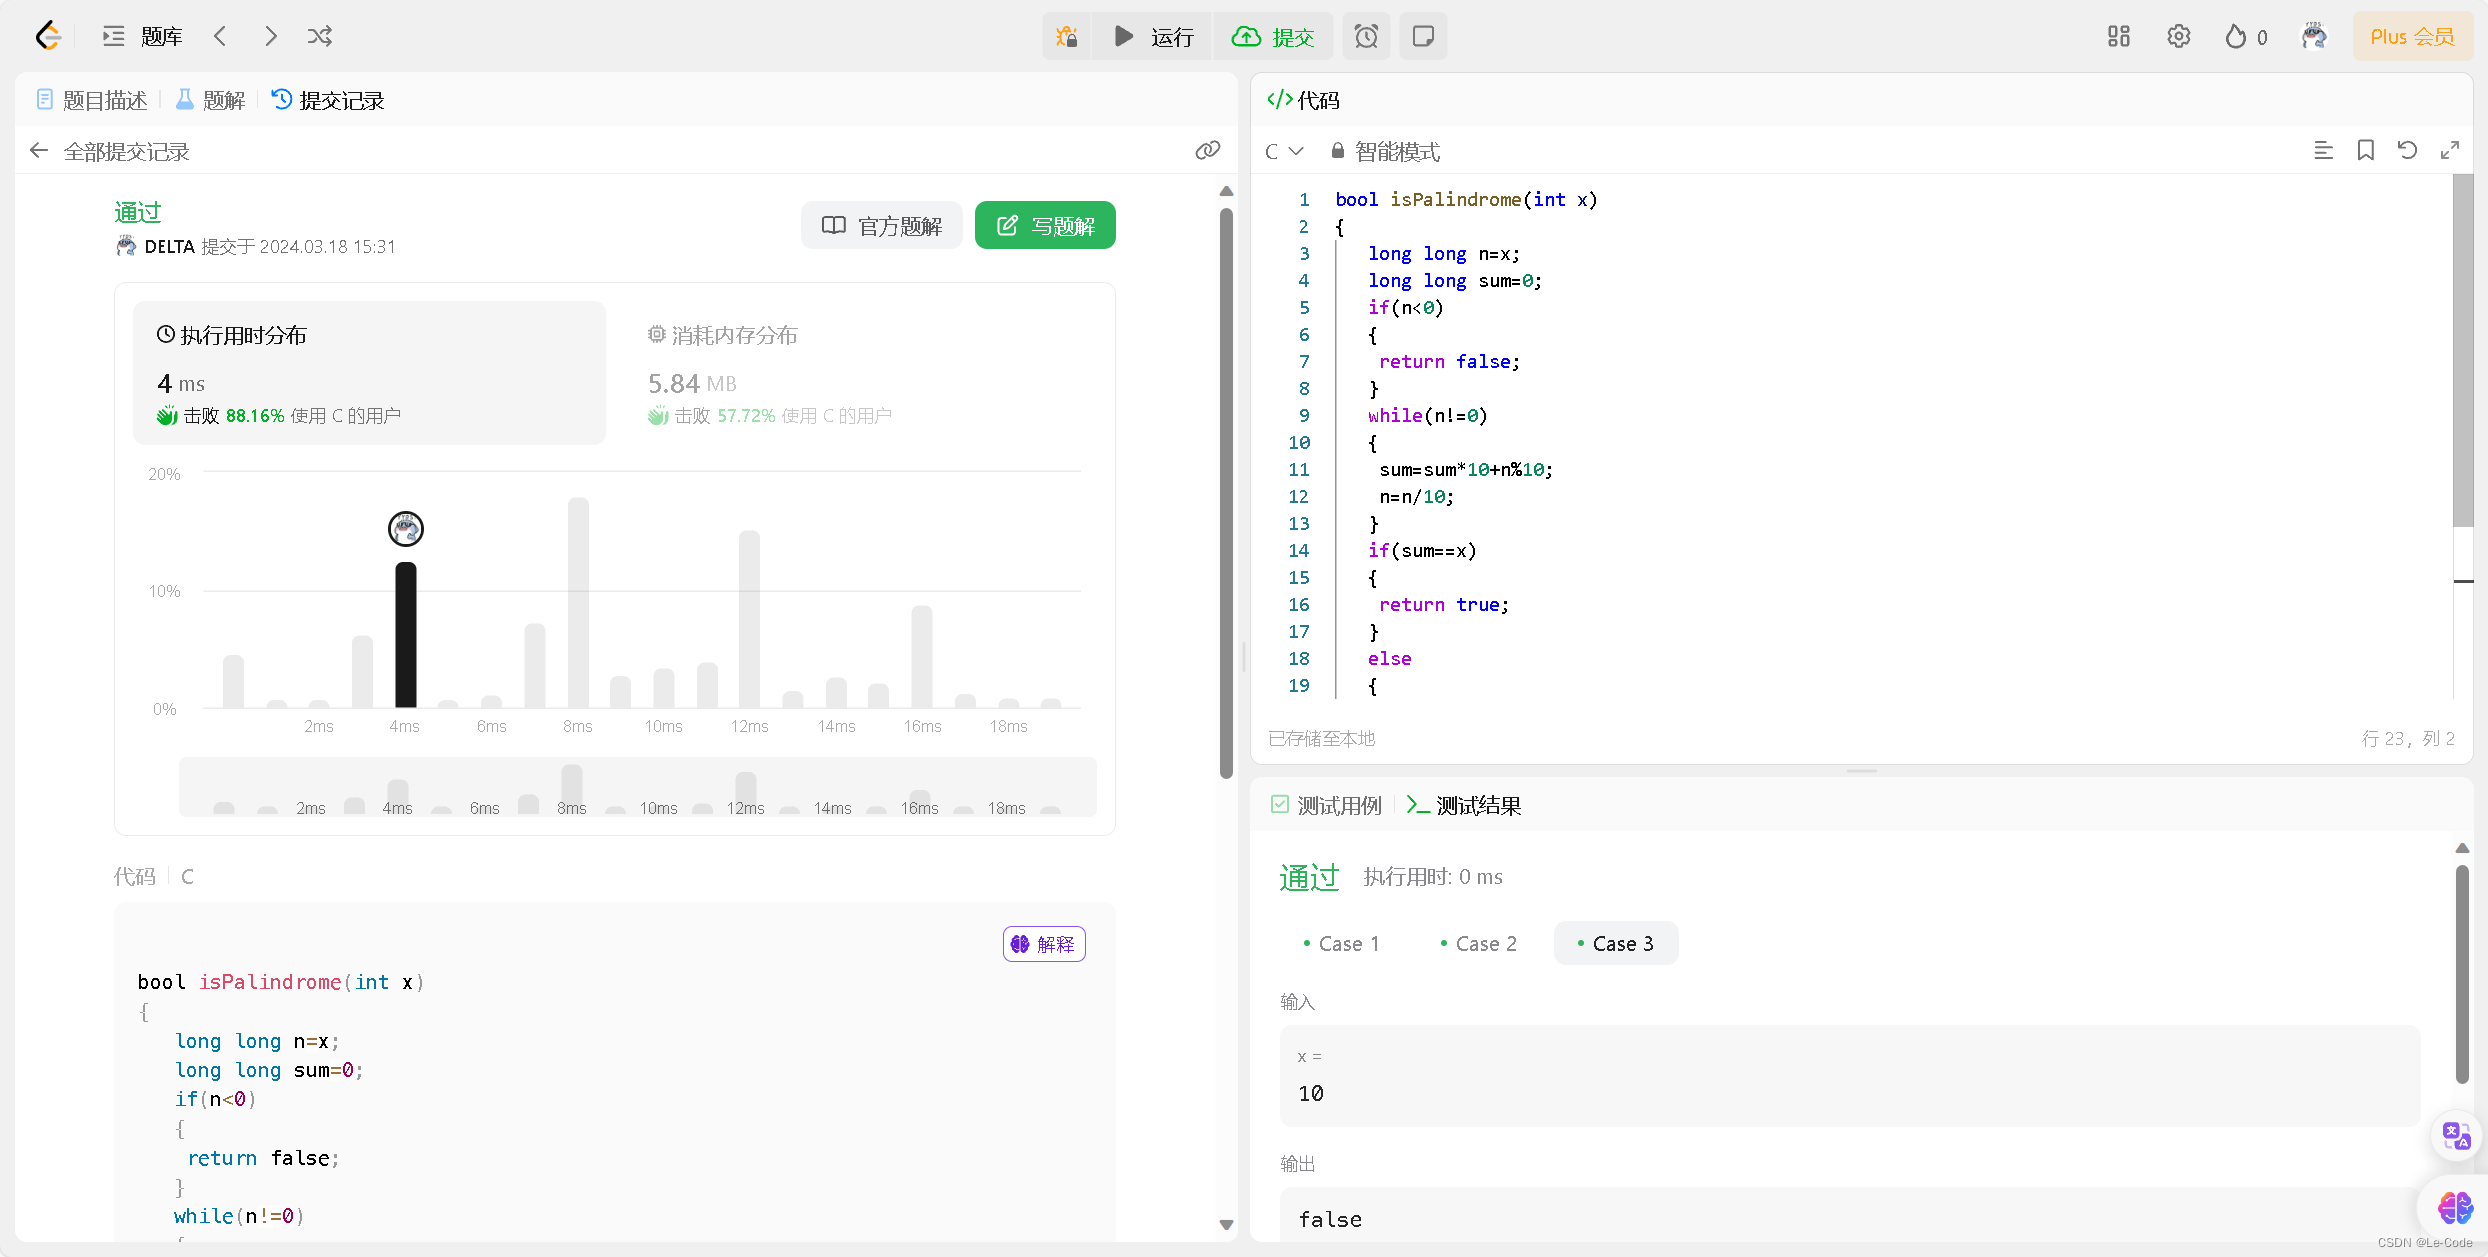Open the 测试用例 tab
Image resolution: width=2488 pixels, height=1257 pixels.
(x=1326, y=806)
